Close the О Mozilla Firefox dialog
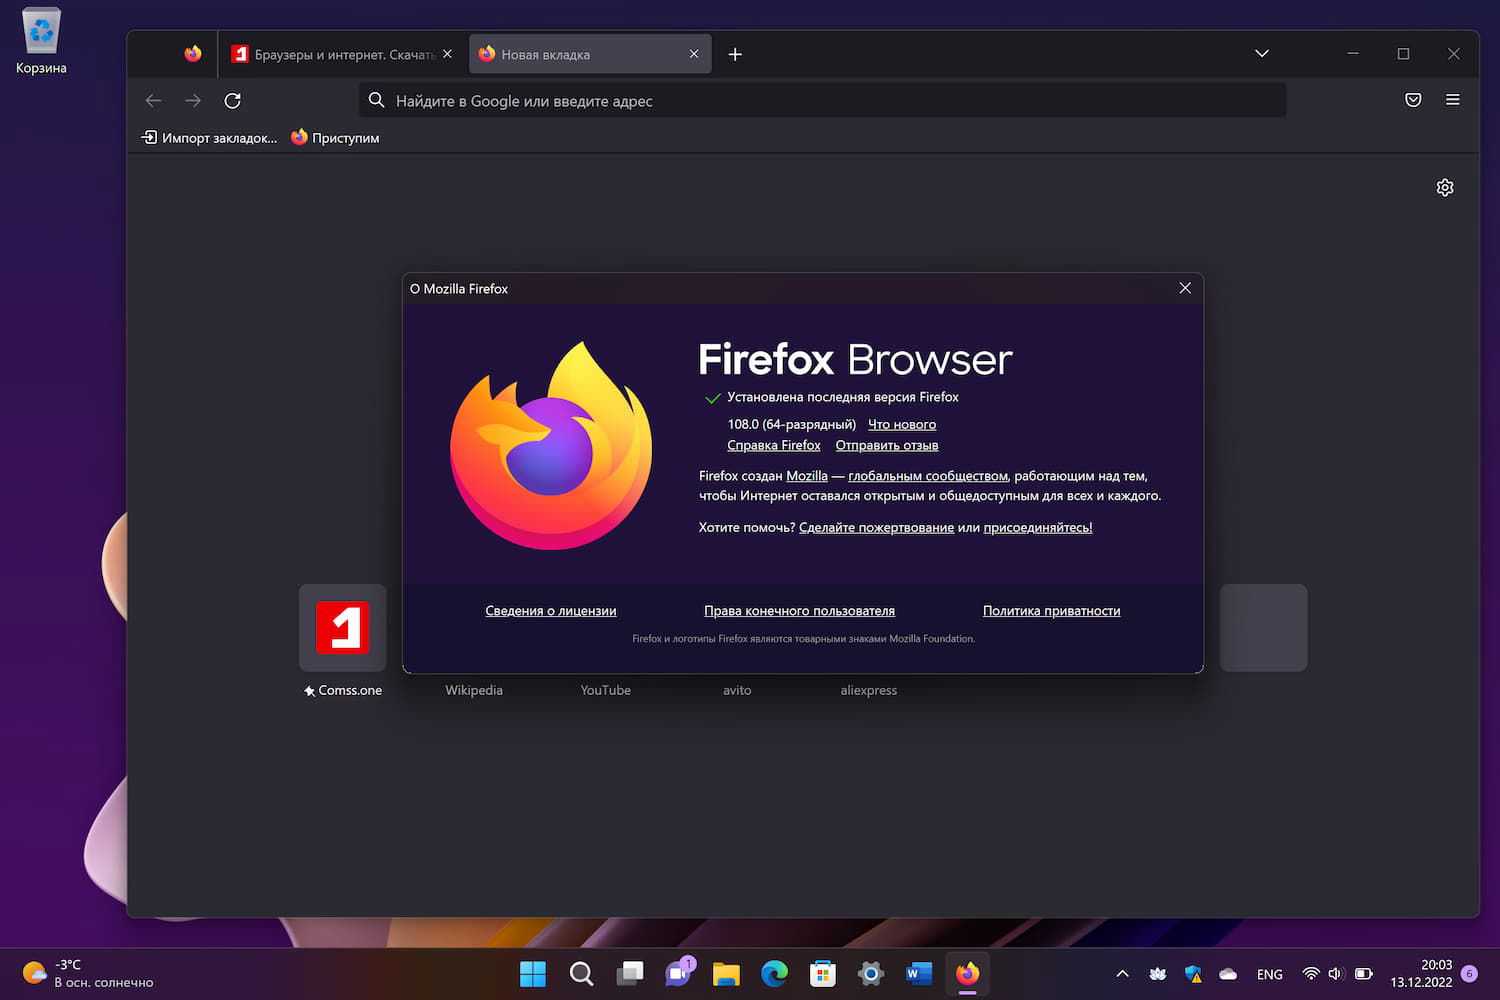 (x=1185, y=288)
